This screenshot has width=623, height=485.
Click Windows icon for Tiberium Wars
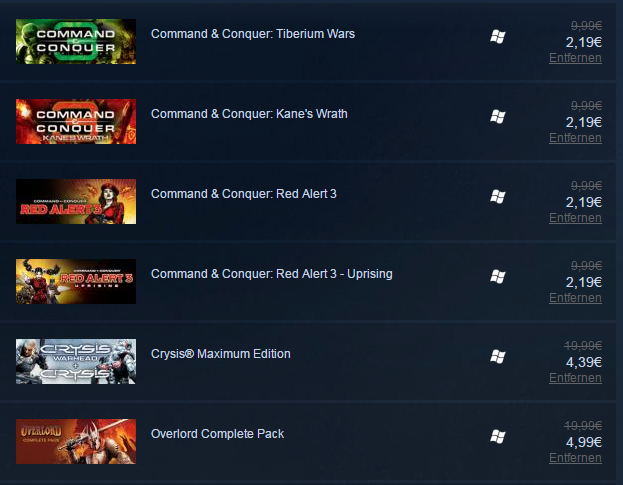(497, 37)
